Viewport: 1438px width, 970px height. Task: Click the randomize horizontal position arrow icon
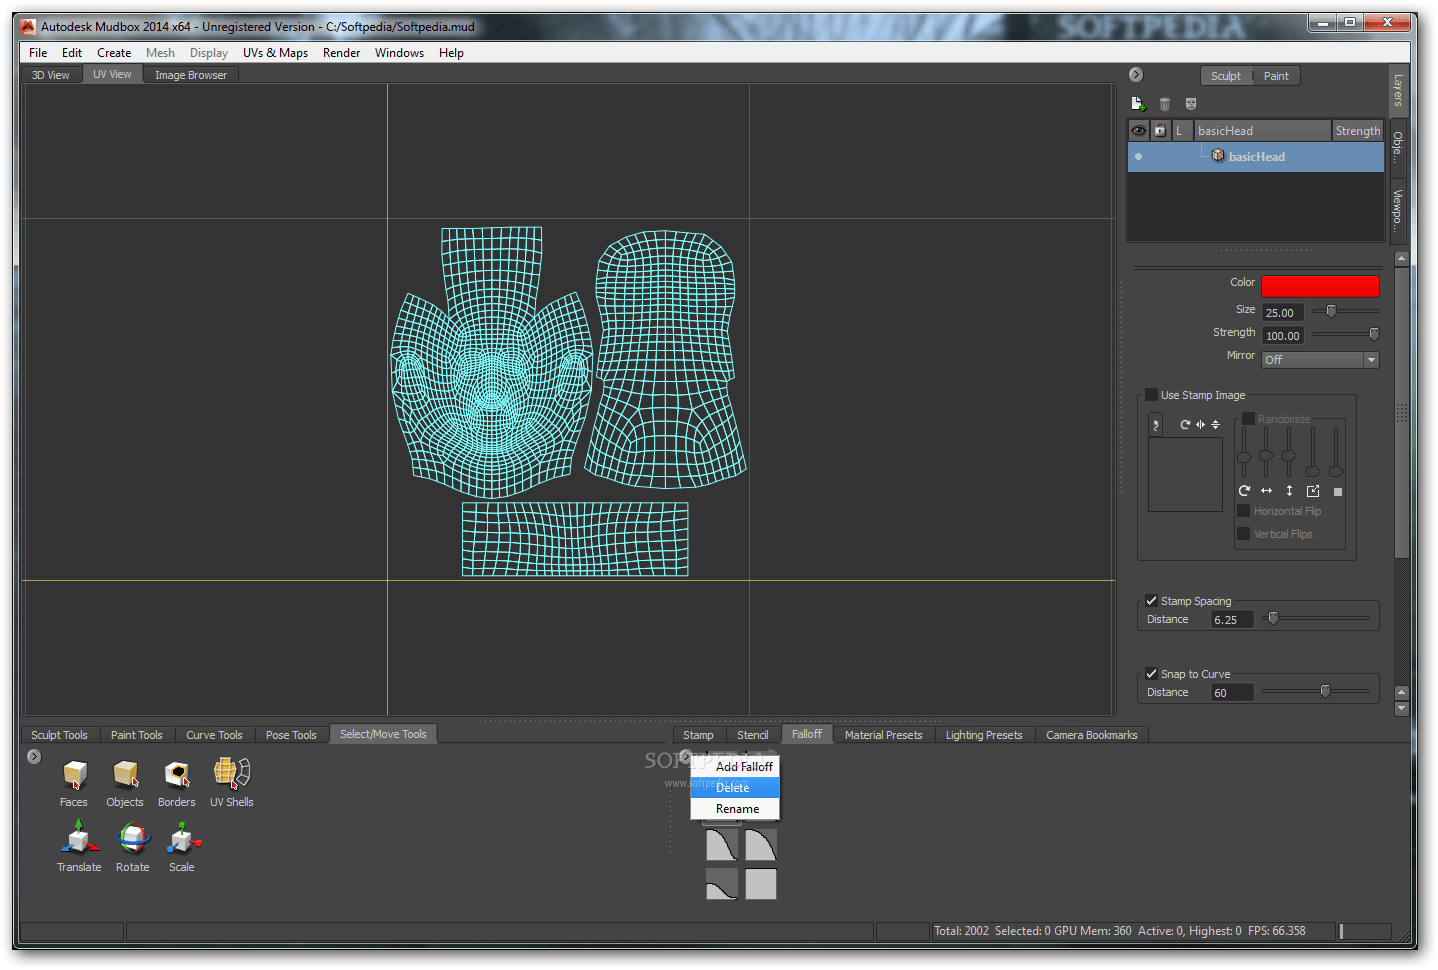click(x=1266, y=491)
